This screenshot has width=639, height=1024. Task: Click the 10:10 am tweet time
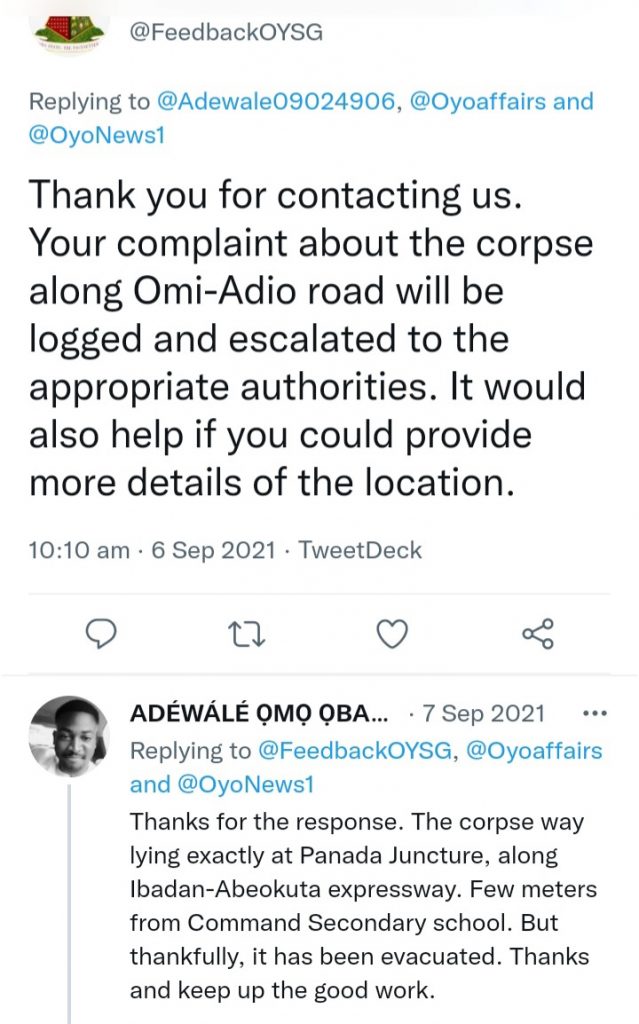79,549
